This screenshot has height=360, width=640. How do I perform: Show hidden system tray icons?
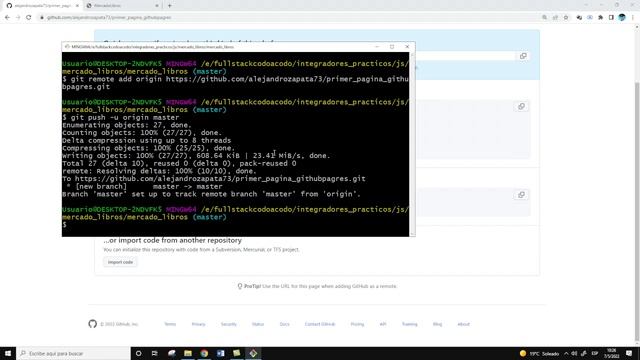tap(566, 353)
